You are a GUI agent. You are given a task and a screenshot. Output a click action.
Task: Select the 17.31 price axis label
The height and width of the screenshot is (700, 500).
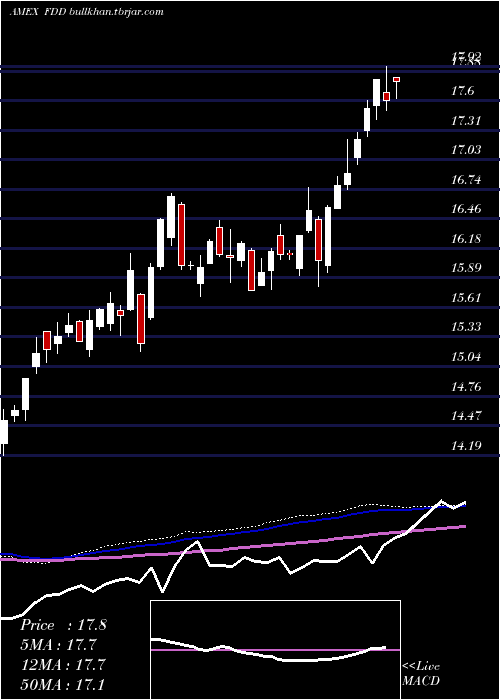coord(467,121)
